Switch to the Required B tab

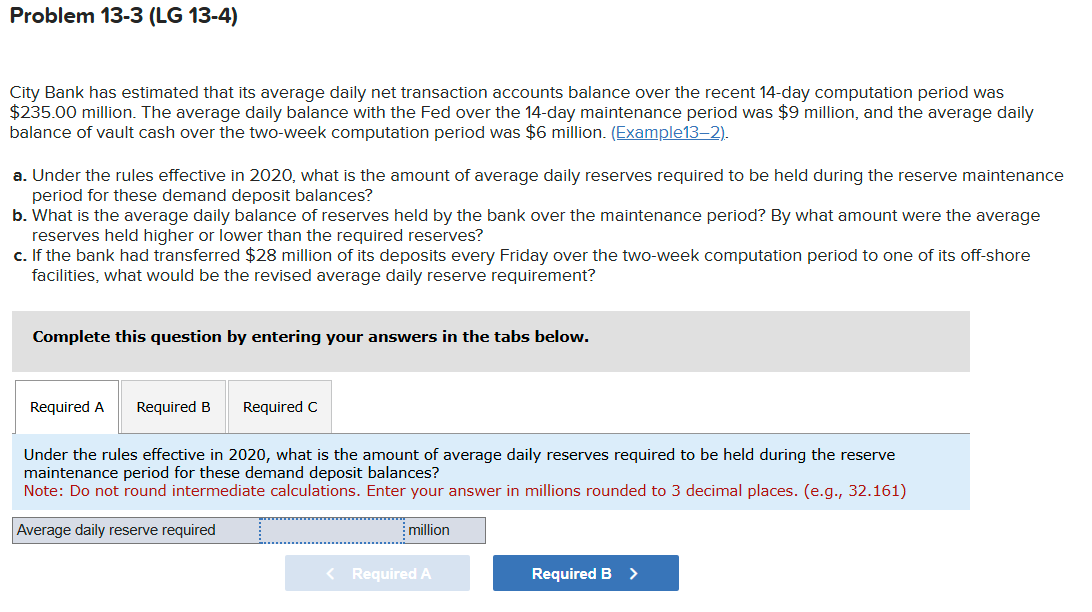[x=173, y=406]
